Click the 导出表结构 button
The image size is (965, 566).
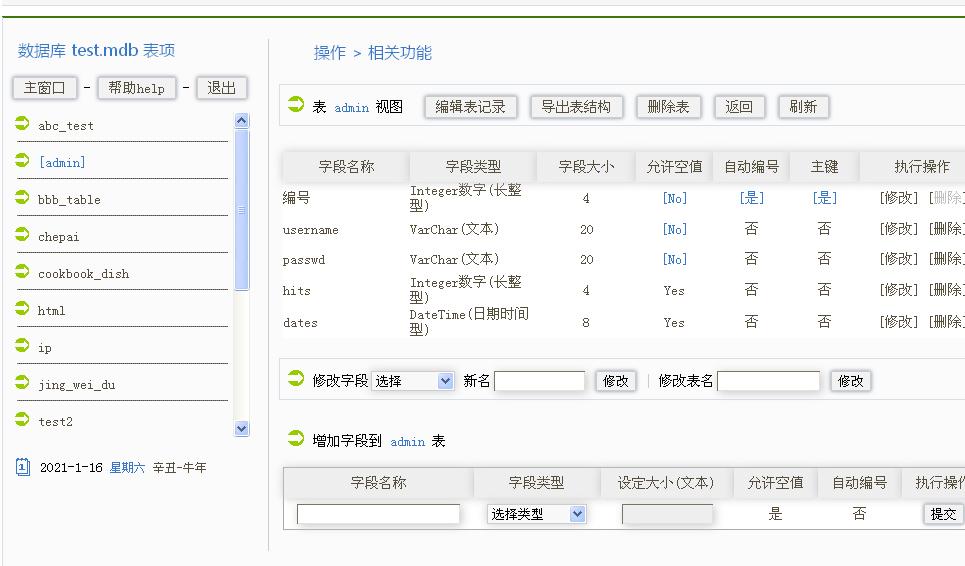[x=576, y=107]
